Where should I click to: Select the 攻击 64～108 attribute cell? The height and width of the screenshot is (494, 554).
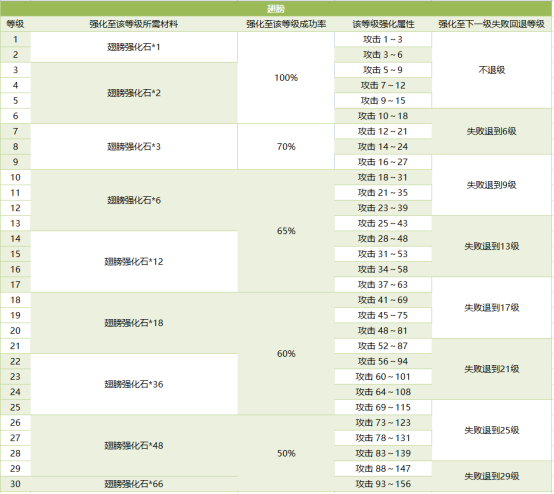383,392
